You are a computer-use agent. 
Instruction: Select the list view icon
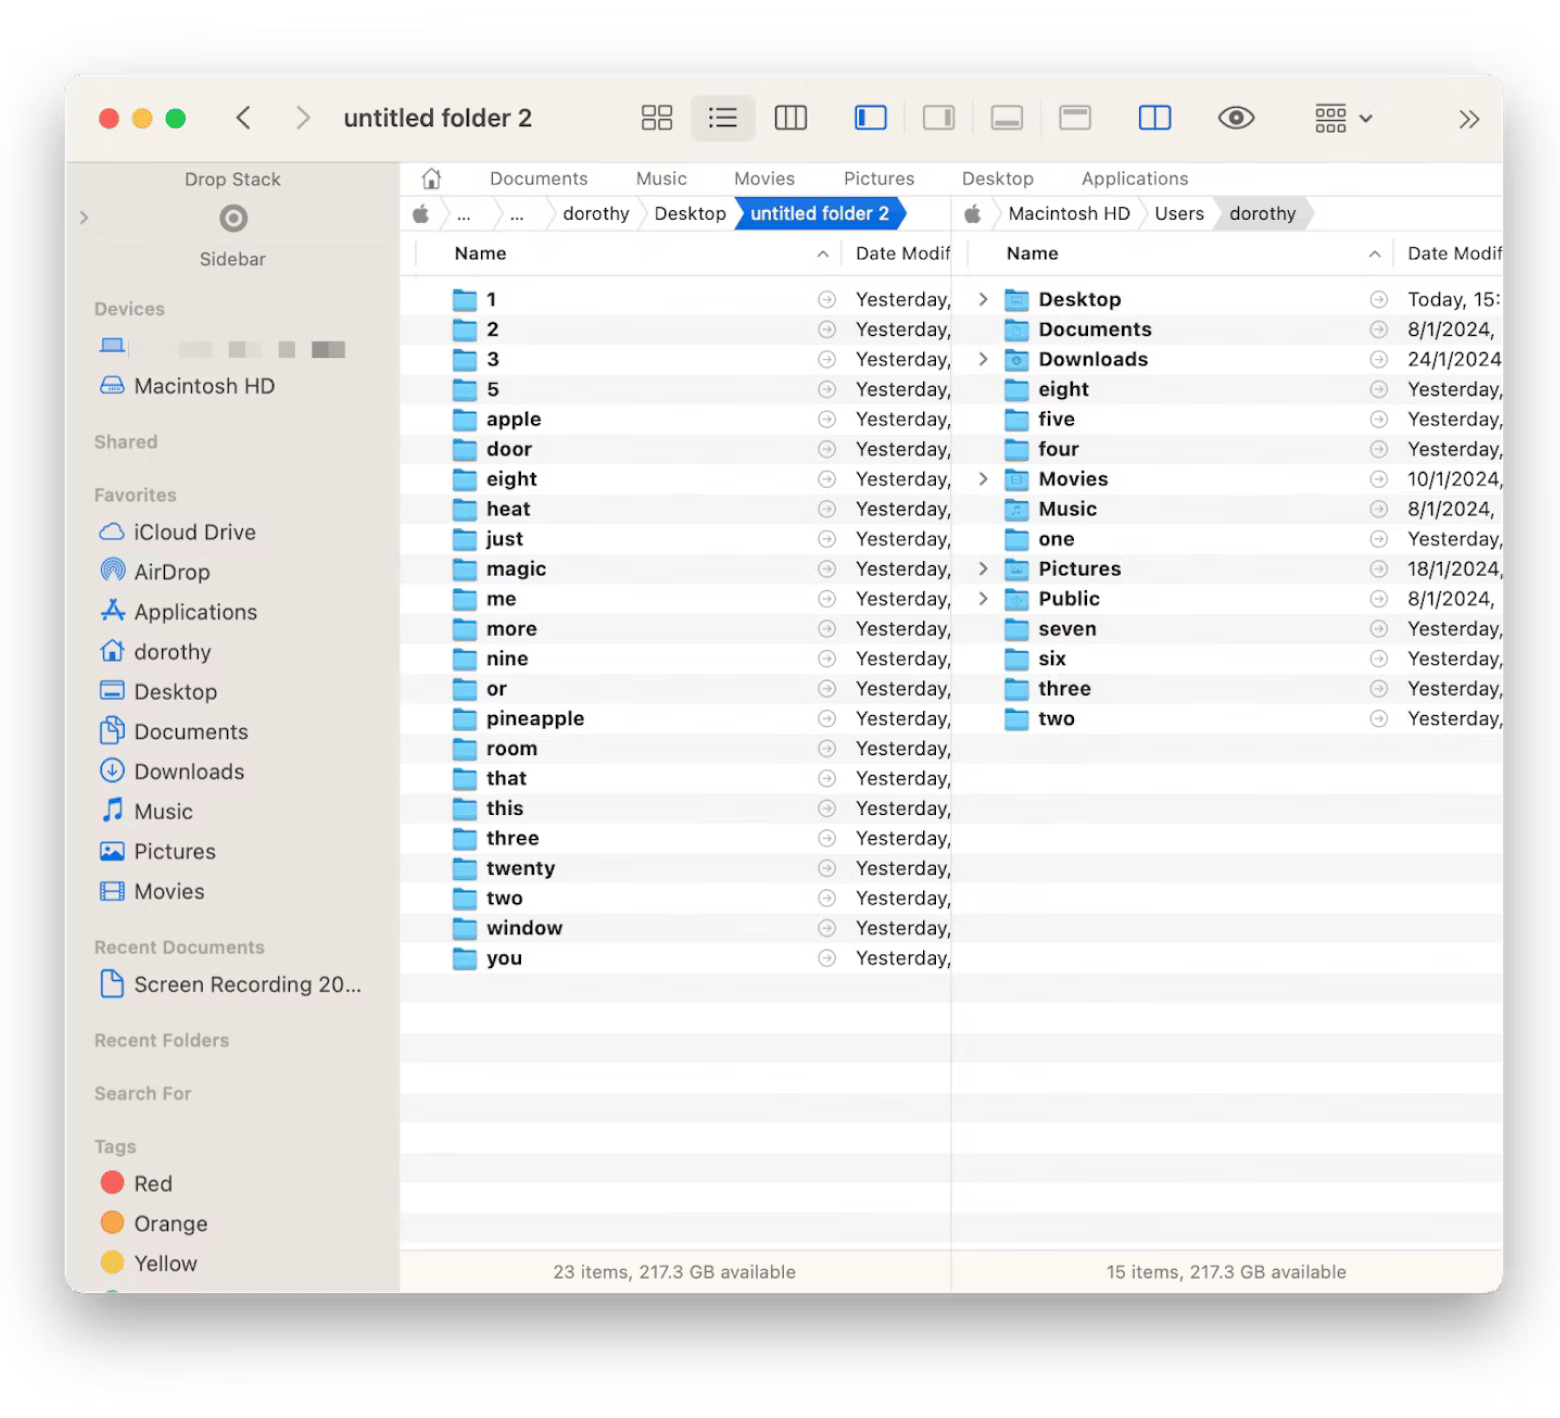coord(722,118)
